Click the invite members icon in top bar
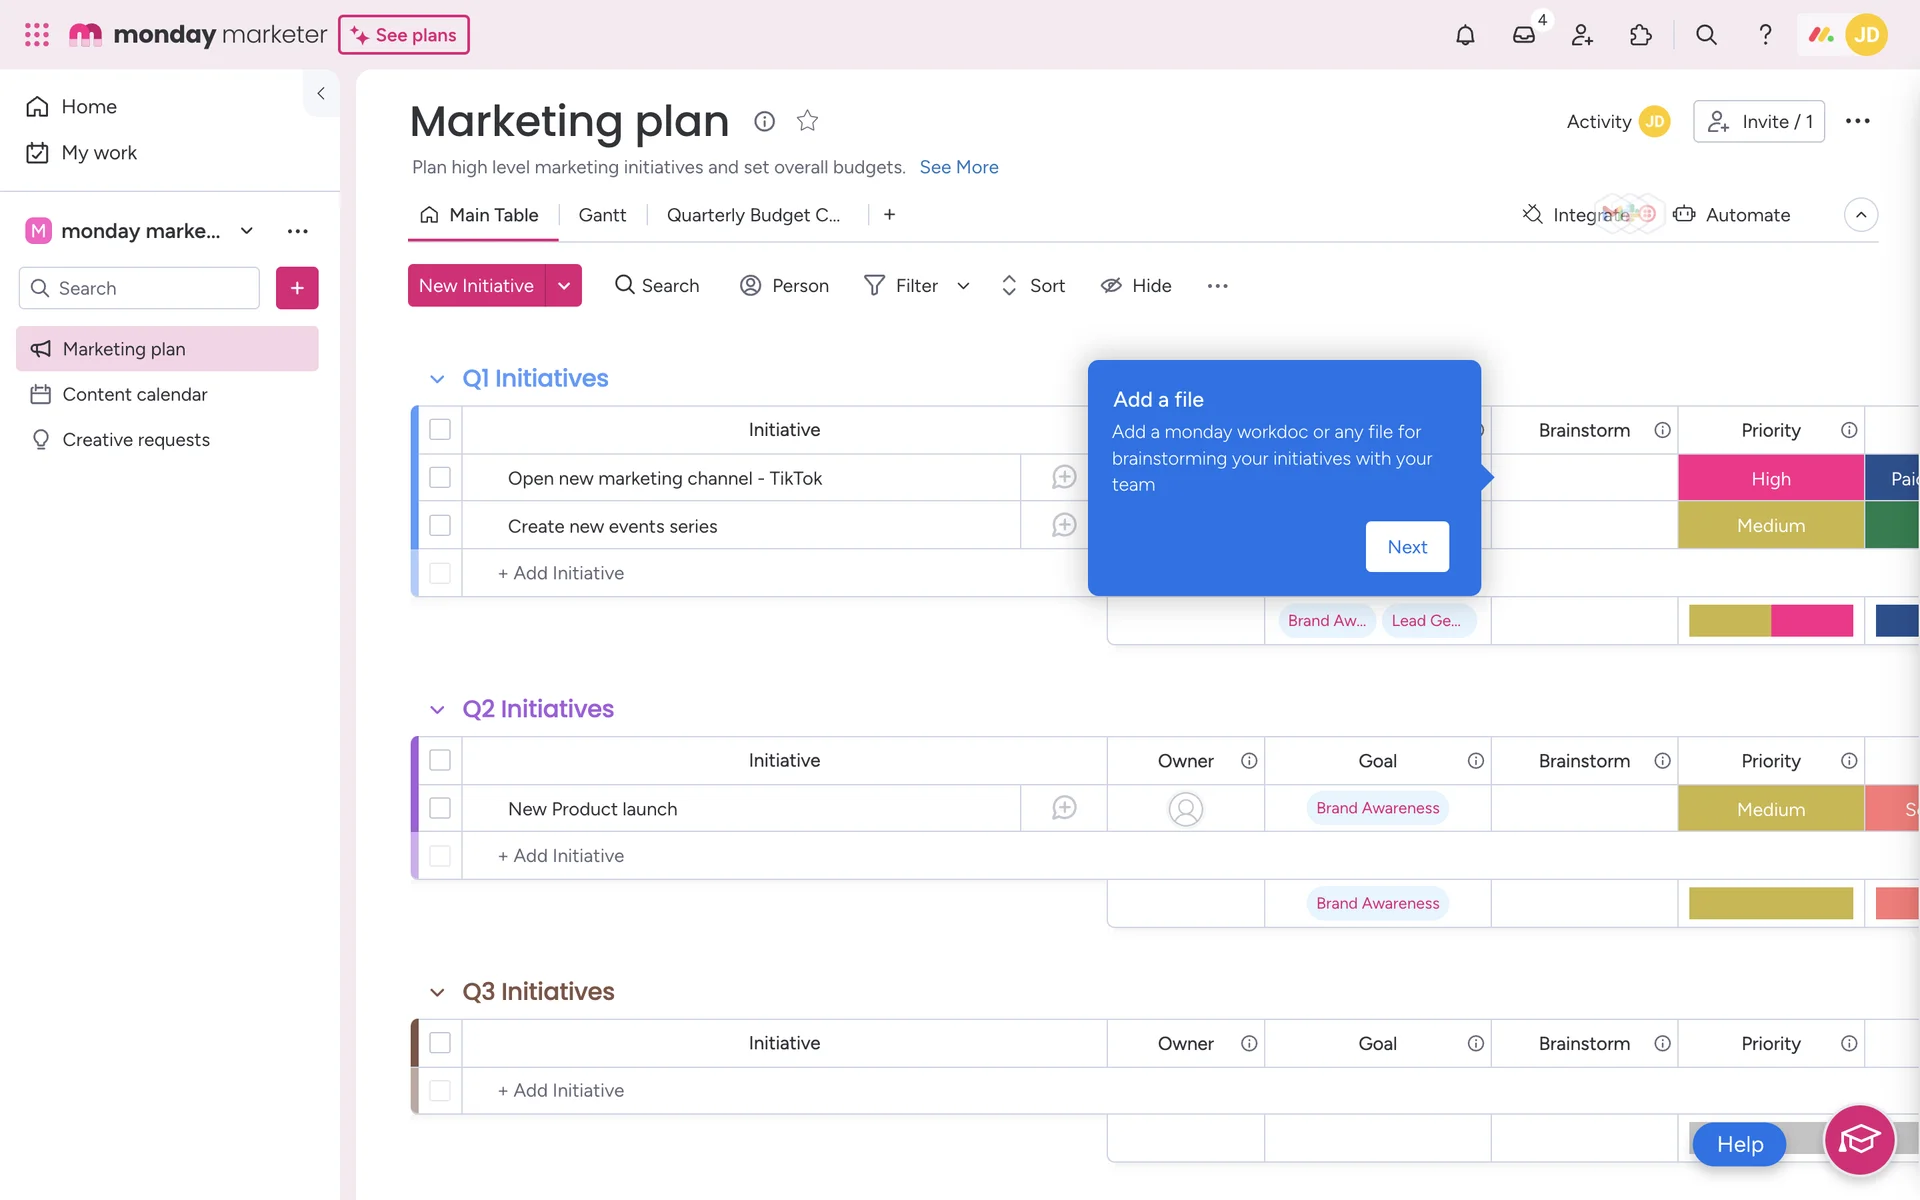 [1582, 35]
